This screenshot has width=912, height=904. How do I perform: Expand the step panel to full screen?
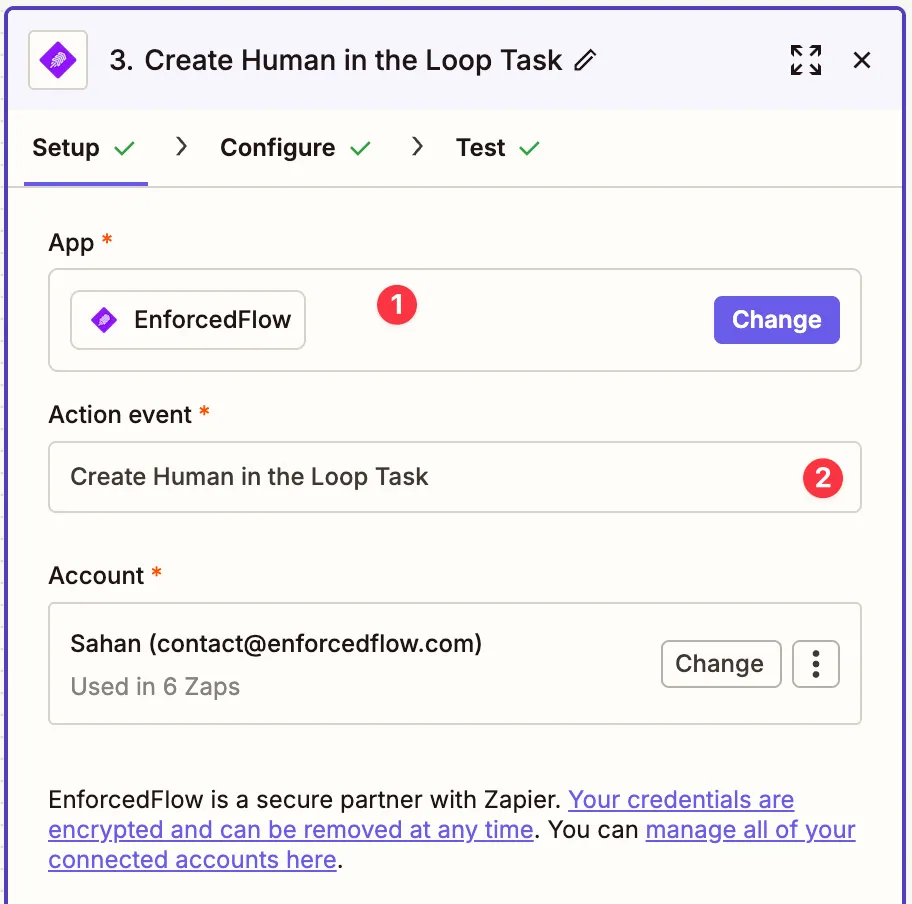pos(805,60)
